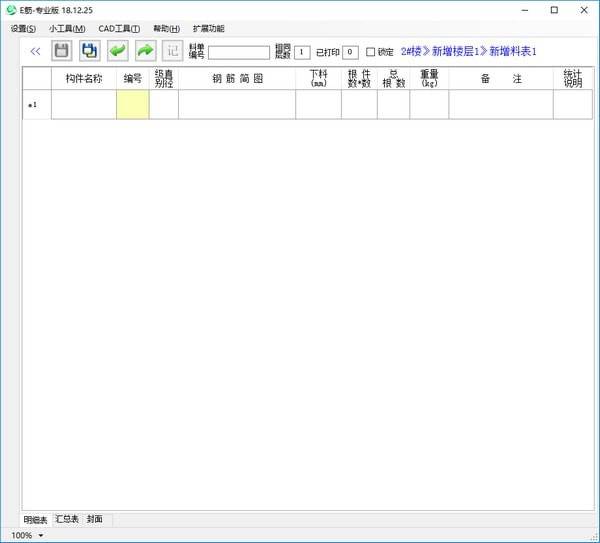
Task: Switch to the 封面 tab
Action: [95, 520]
